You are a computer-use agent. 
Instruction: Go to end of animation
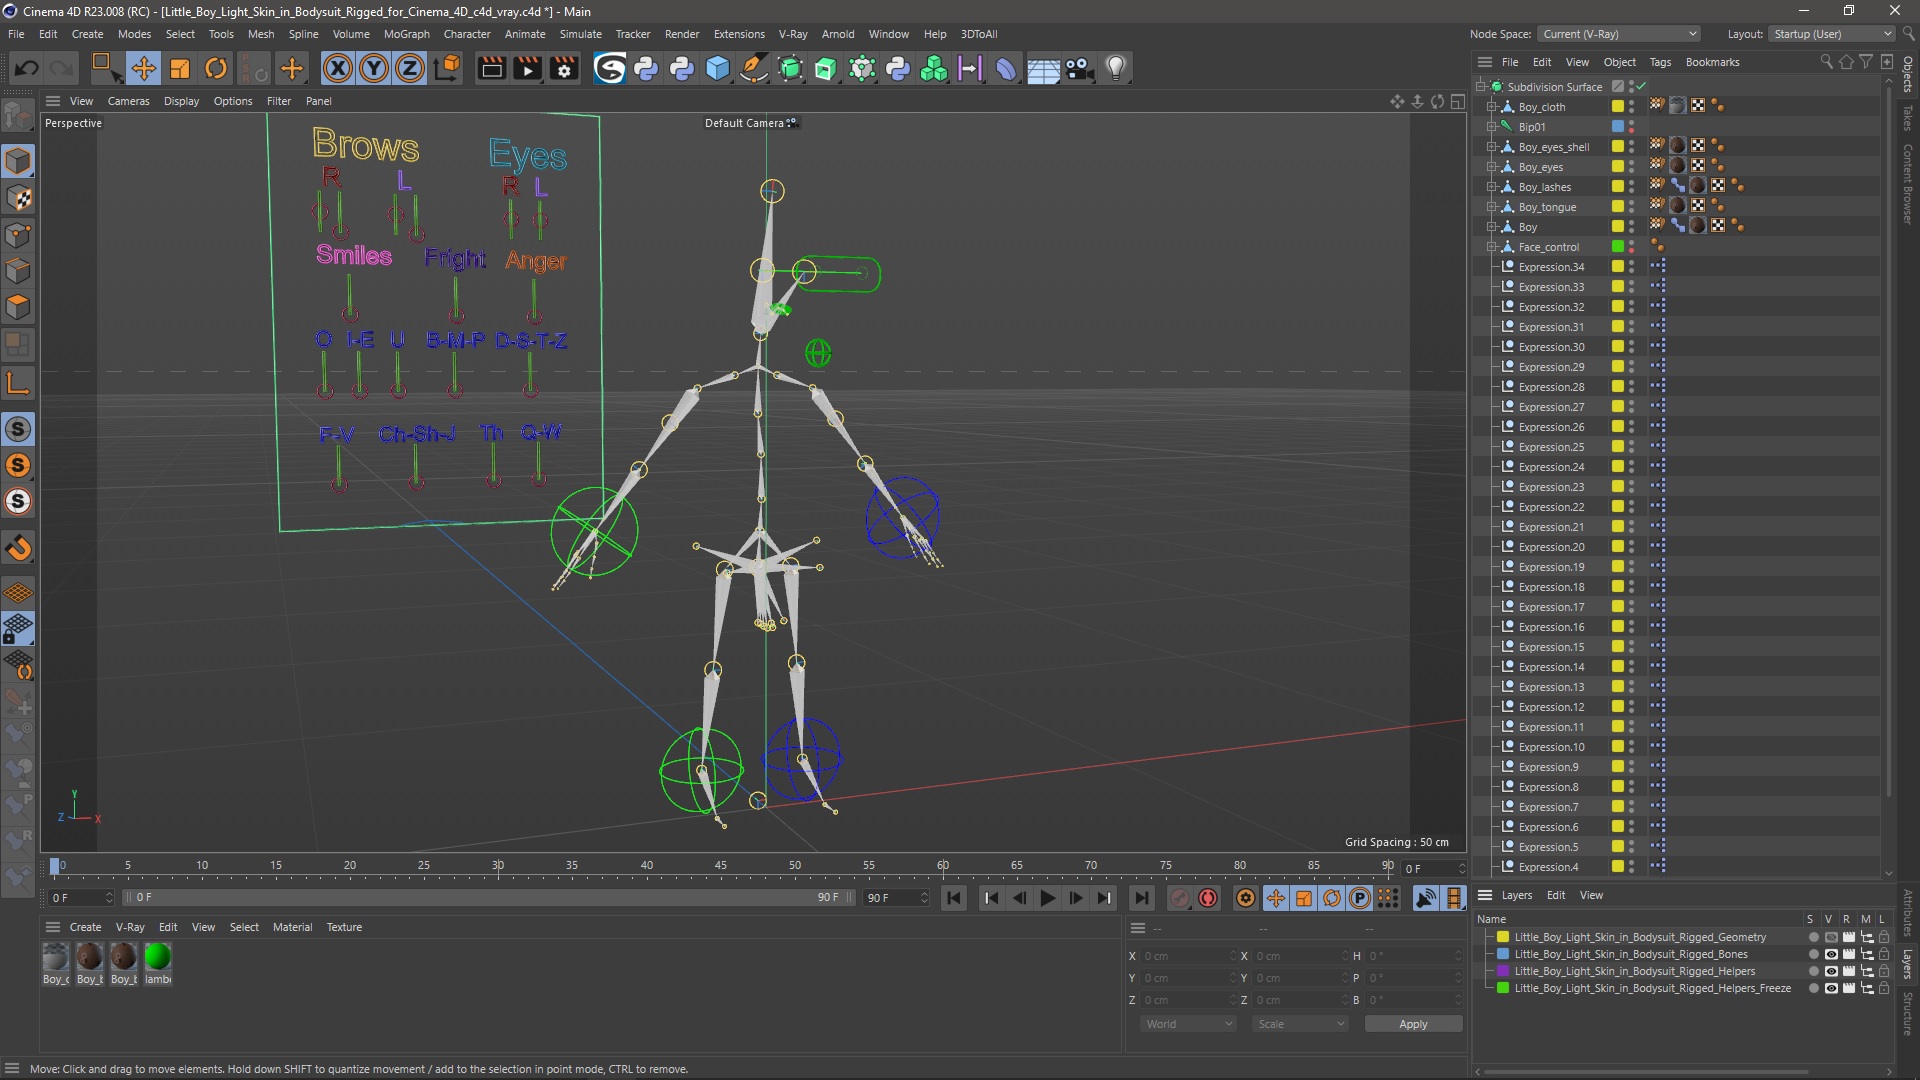point(1141,898)
